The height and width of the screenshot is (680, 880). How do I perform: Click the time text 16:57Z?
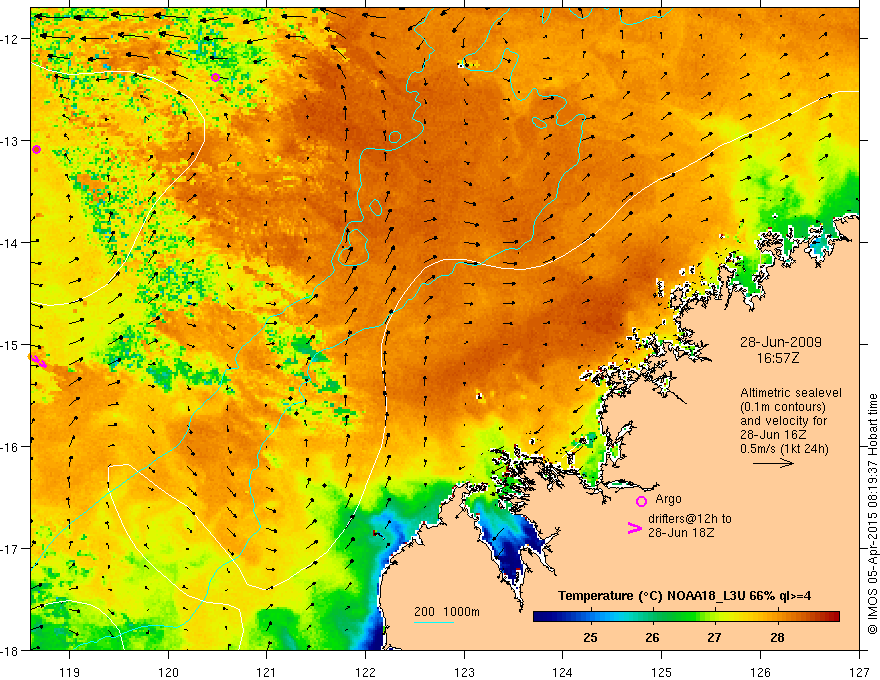click(x=777, y=358)
